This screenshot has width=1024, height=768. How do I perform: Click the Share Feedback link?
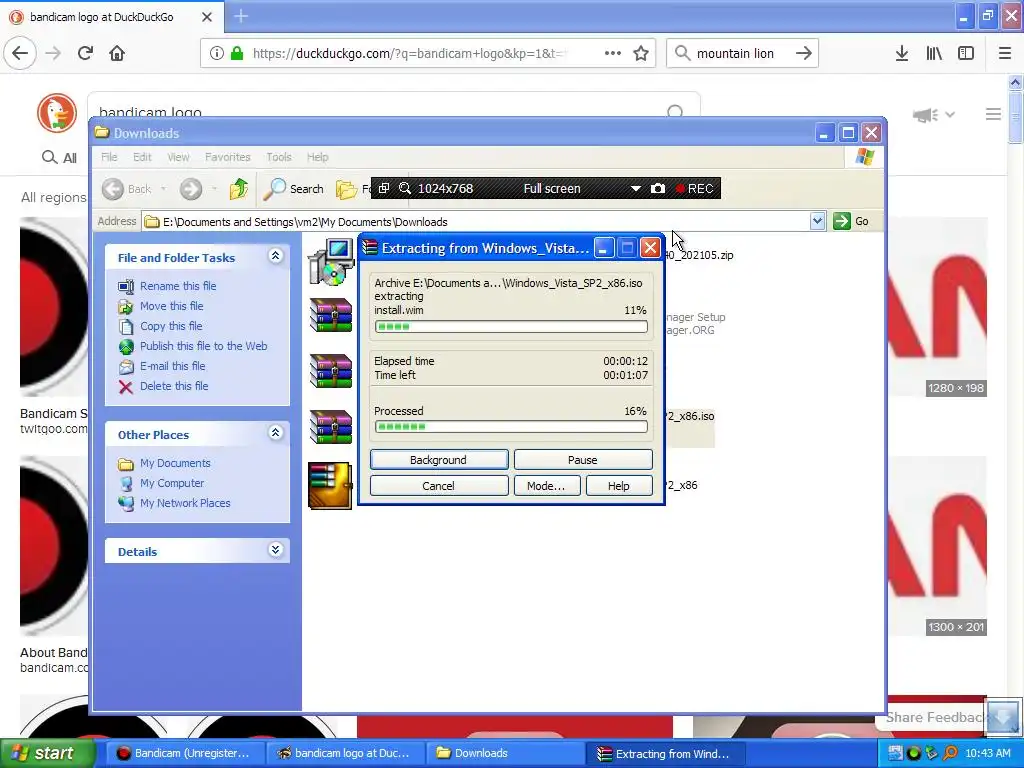(x=934, y=717)
